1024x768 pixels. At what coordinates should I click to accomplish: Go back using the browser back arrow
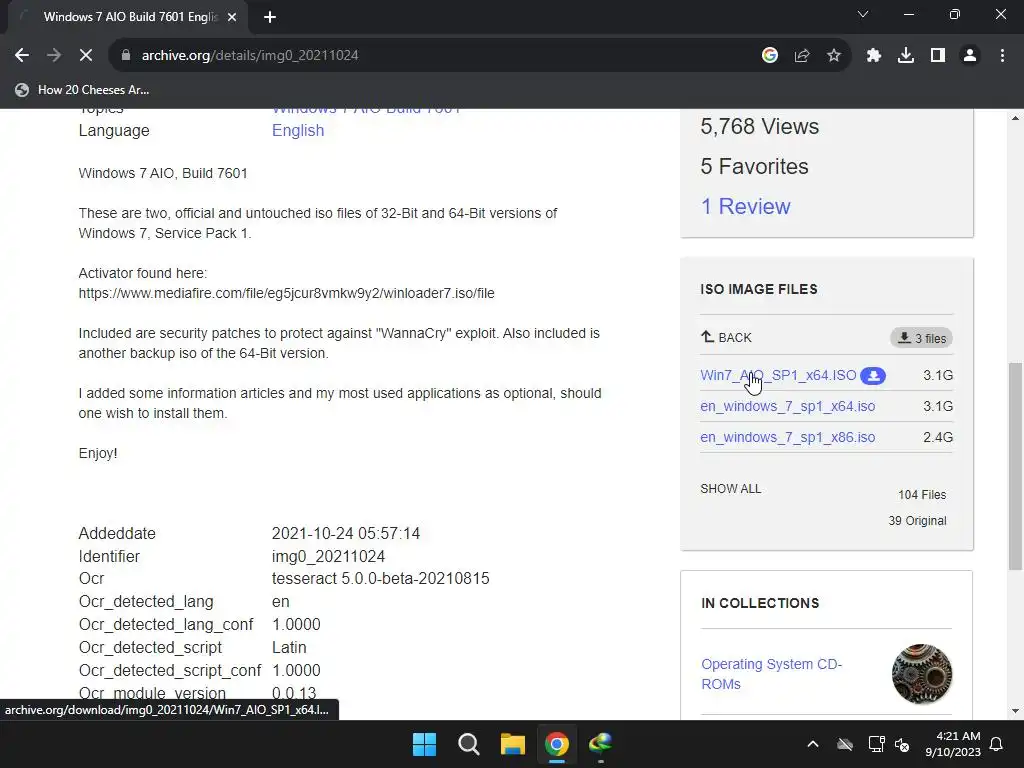click(x=22, y=56)
